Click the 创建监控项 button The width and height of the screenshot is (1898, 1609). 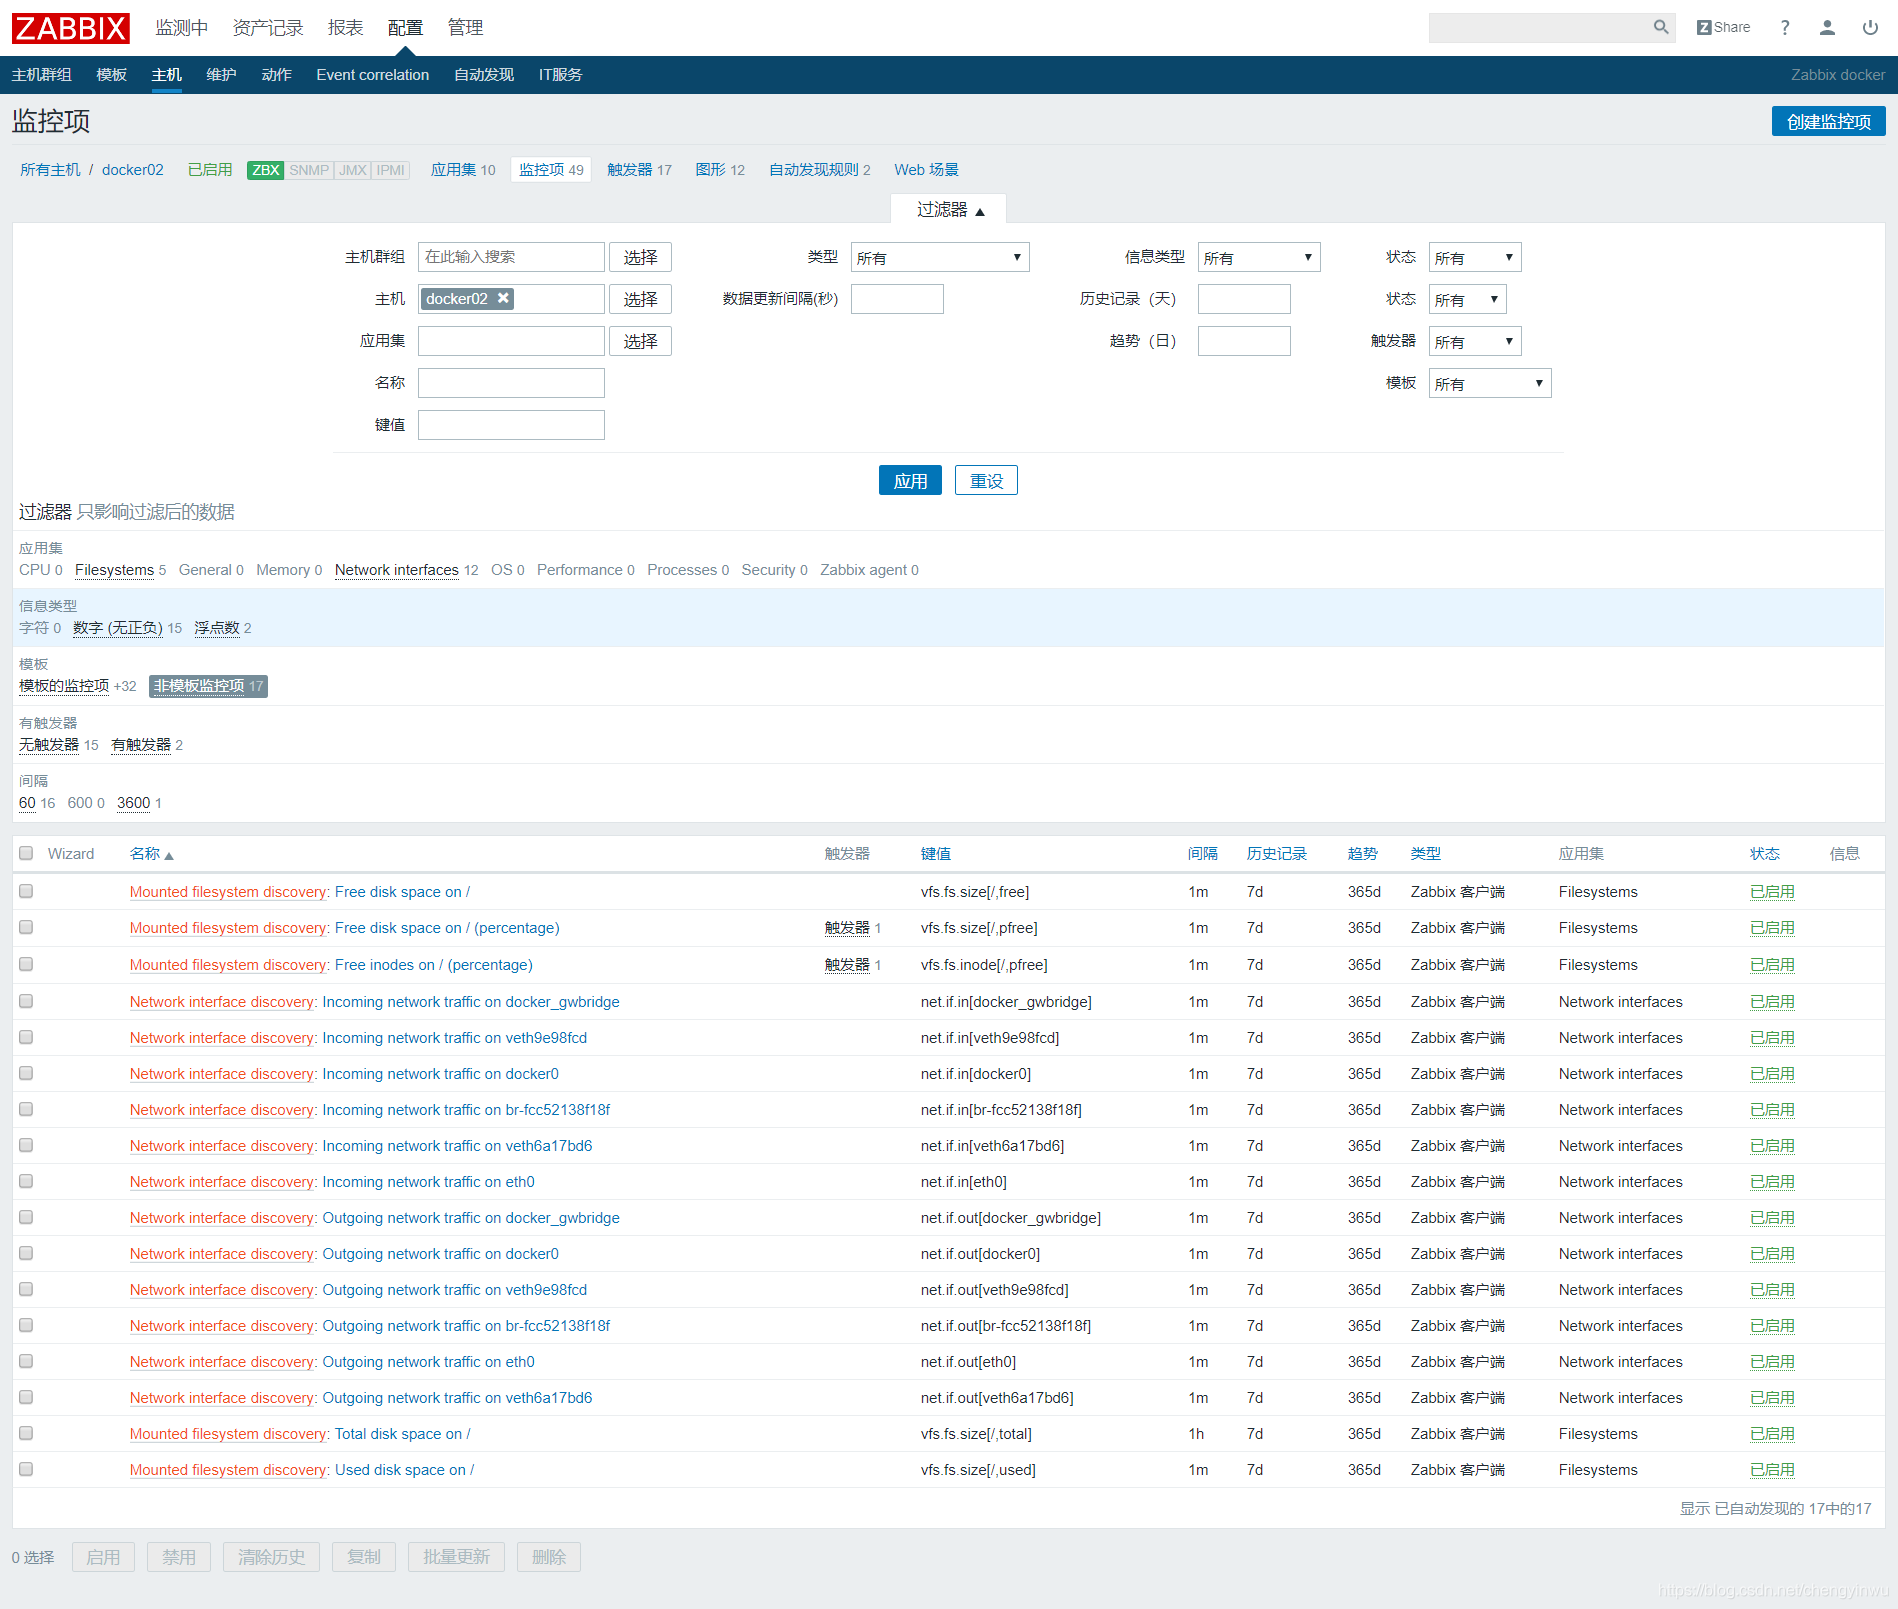[x=1828, y=121]
